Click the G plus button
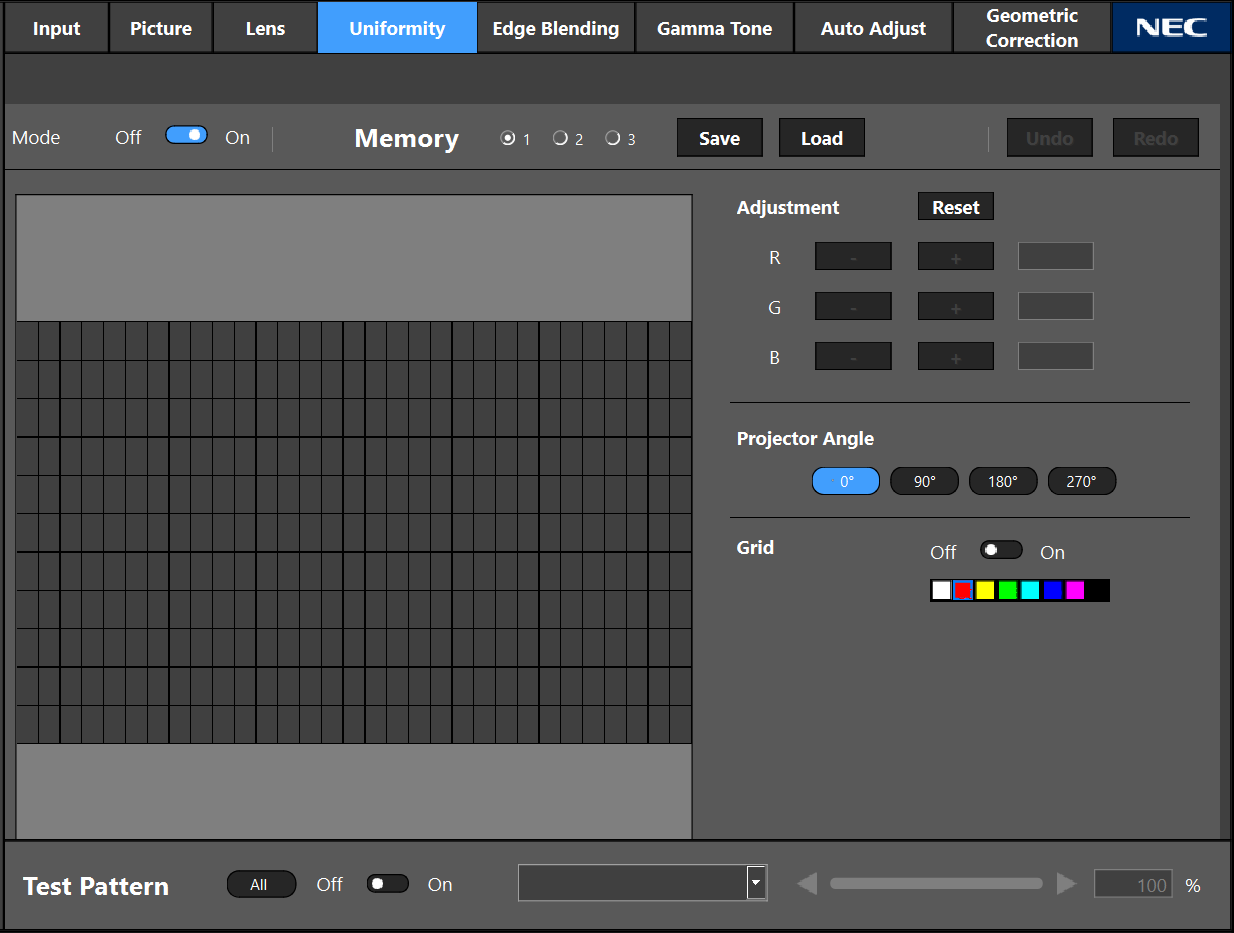Screen dimensions: 1234x933 tap(955, 307)
